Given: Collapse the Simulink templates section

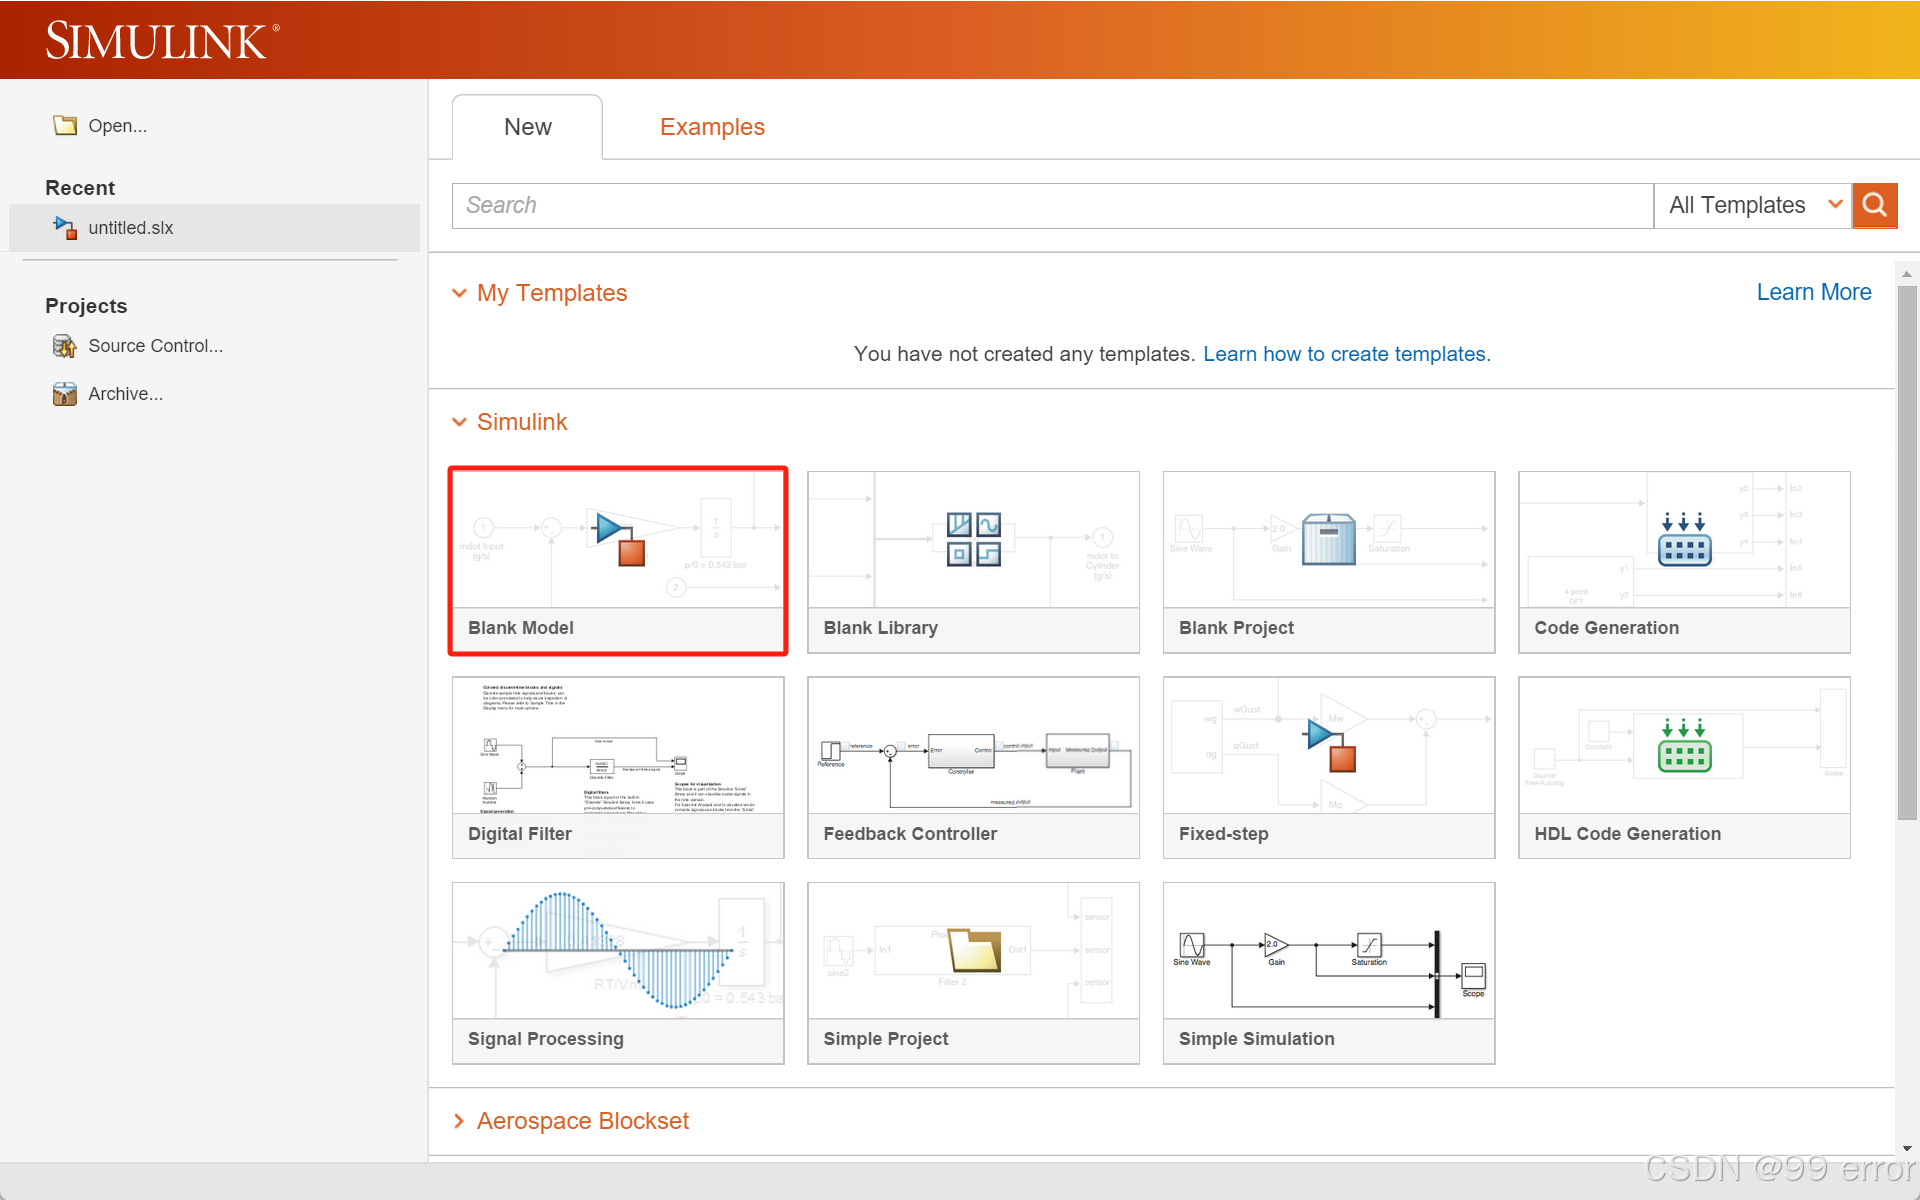Looking at the screenshot, I should point(460,422).
